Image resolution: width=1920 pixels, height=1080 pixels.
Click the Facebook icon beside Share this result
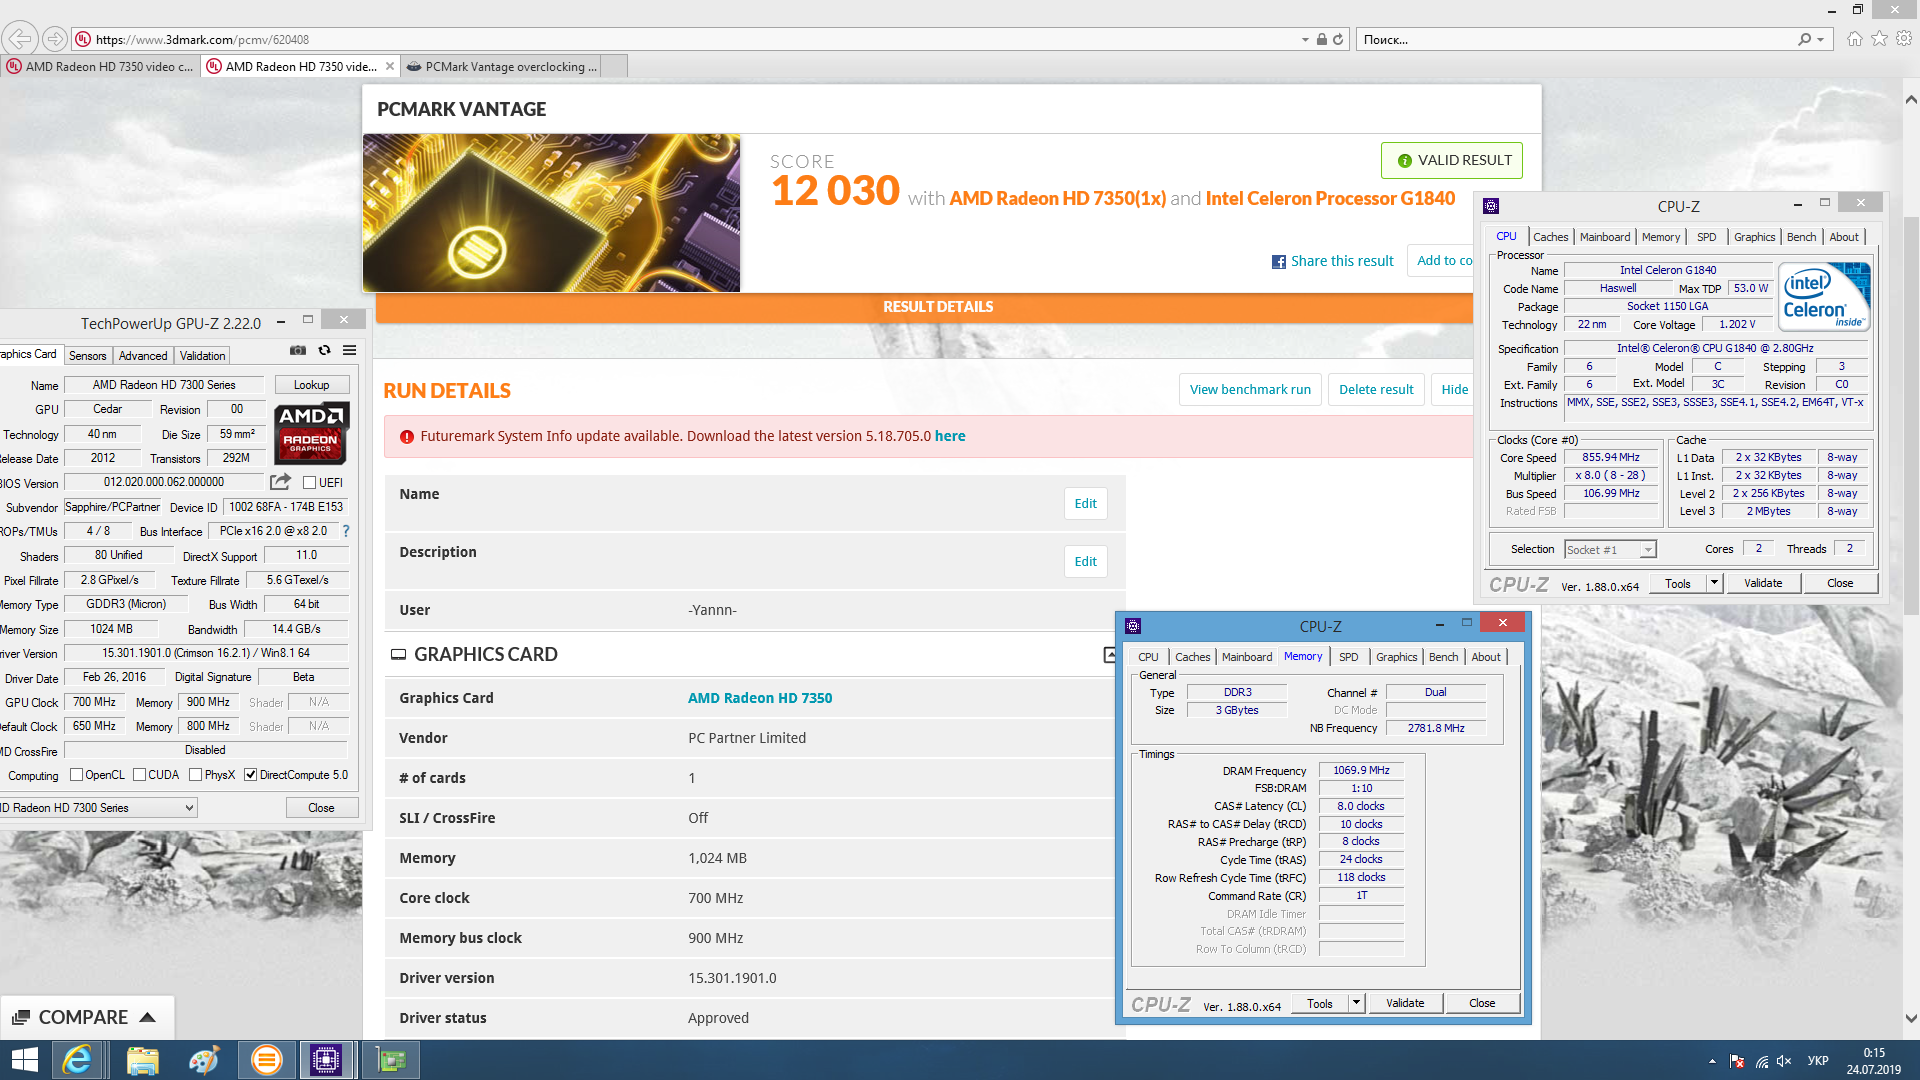1278,262
